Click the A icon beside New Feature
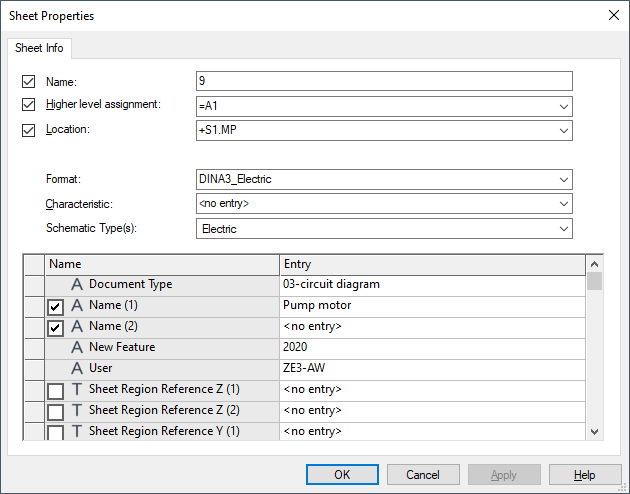Viewport: 630px width, 494px height. [x=77, y=347]
